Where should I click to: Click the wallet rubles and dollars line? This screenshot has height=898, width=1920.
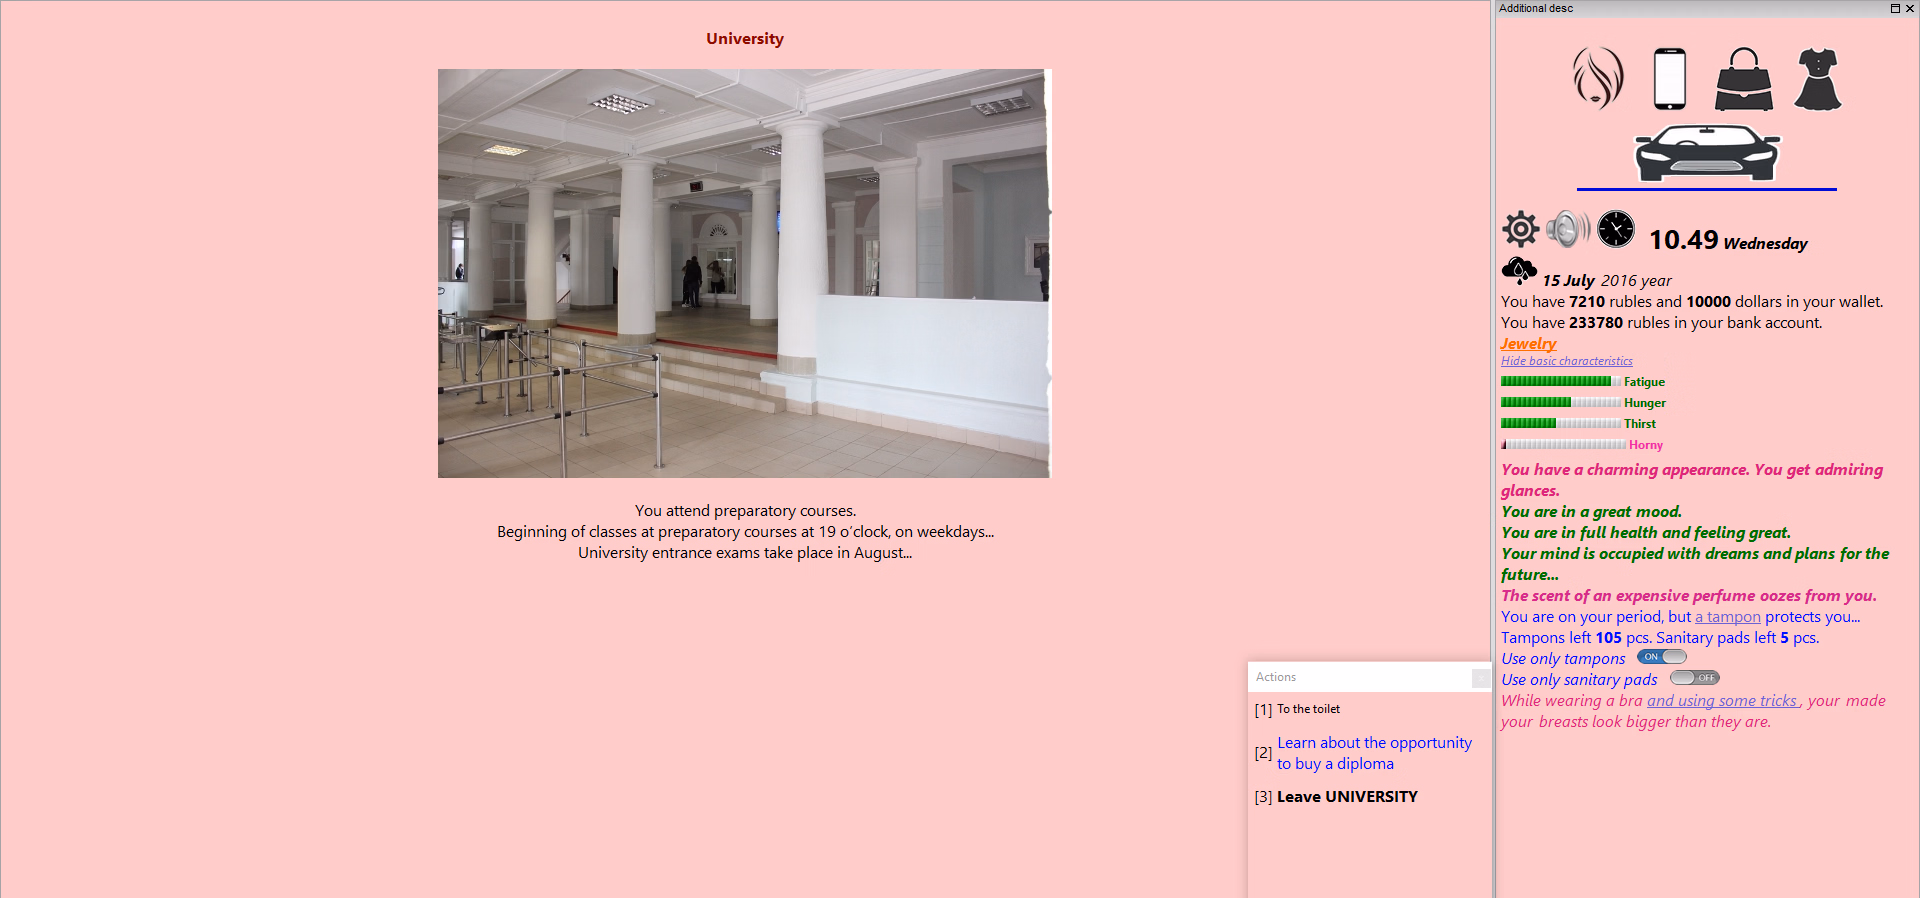1692,302
